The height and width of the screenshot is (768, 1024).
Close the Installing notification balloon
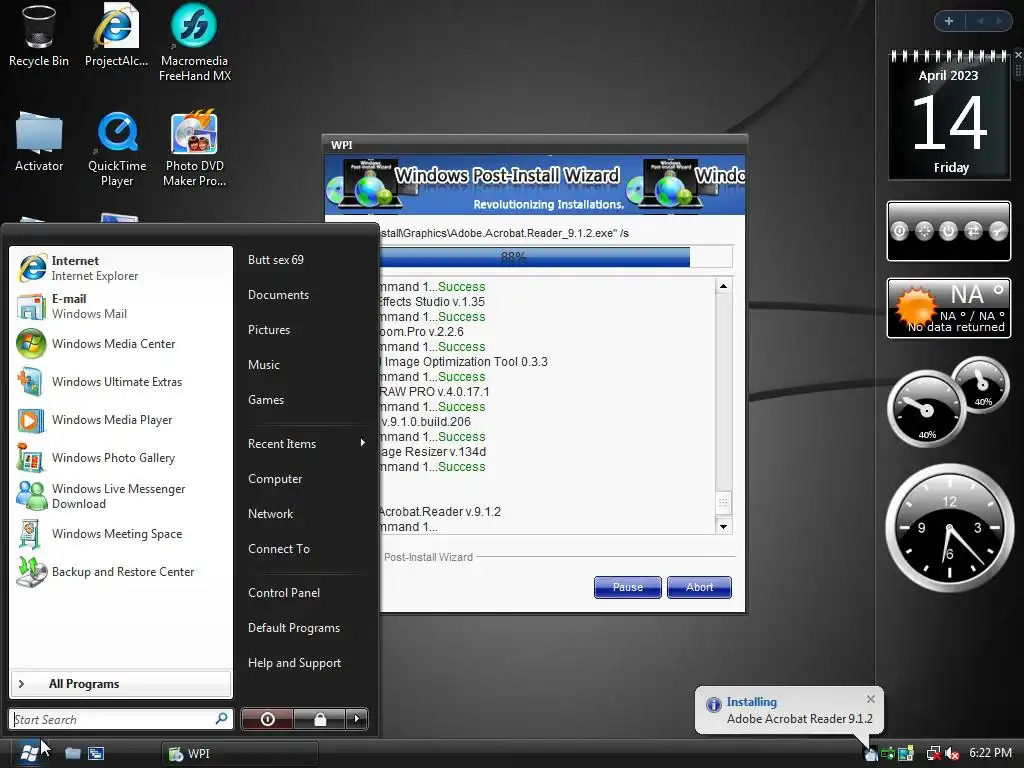click(x=871, y=699)
